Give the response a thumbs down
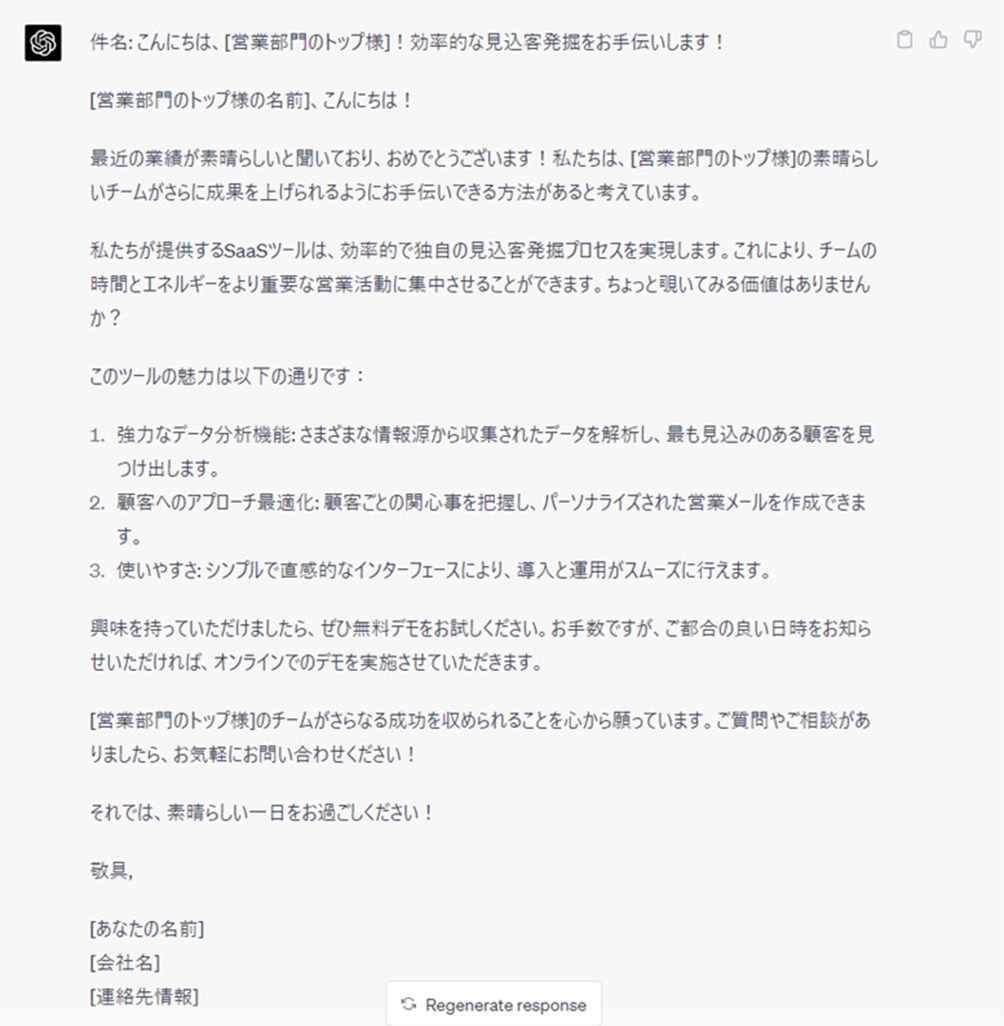The image size is (1004, 1026). (973, 40)
